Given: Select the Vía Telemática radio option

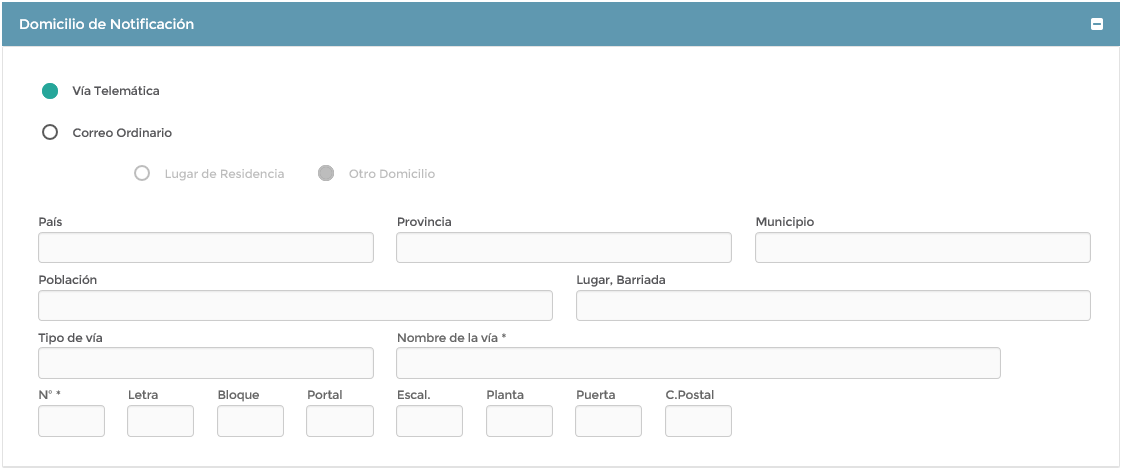Looking at the screenshot, I should [50, 91].
